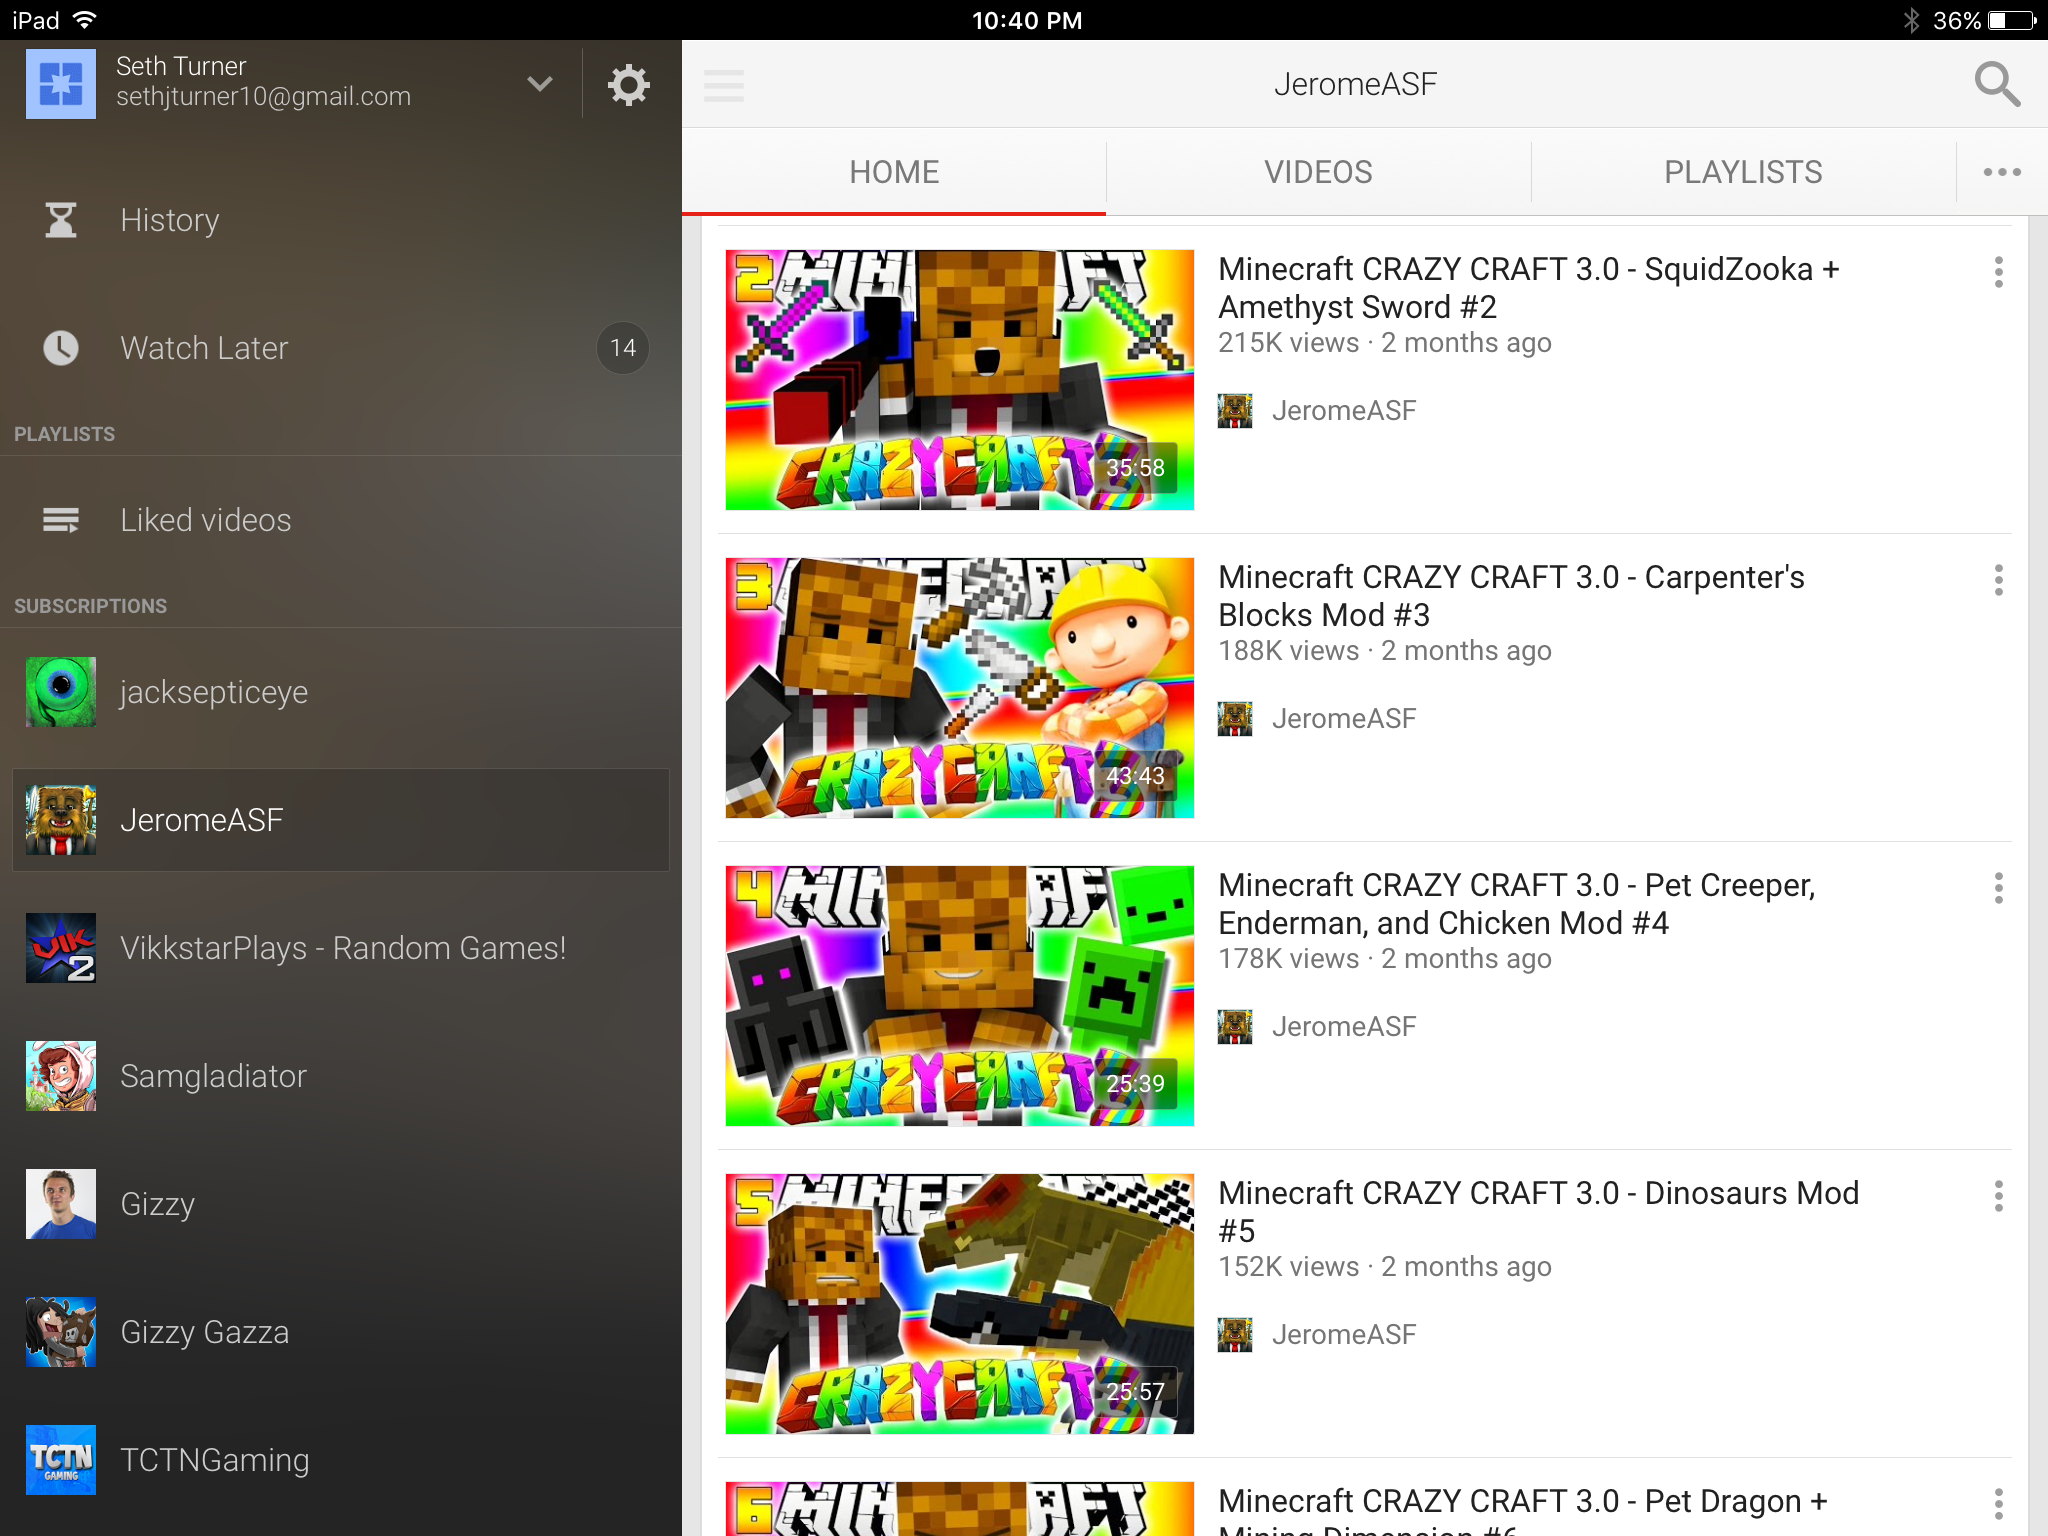Viewport: 2048px width, 1536px height.
Task: Open the settings gear icon
Action: pos(628,85)
